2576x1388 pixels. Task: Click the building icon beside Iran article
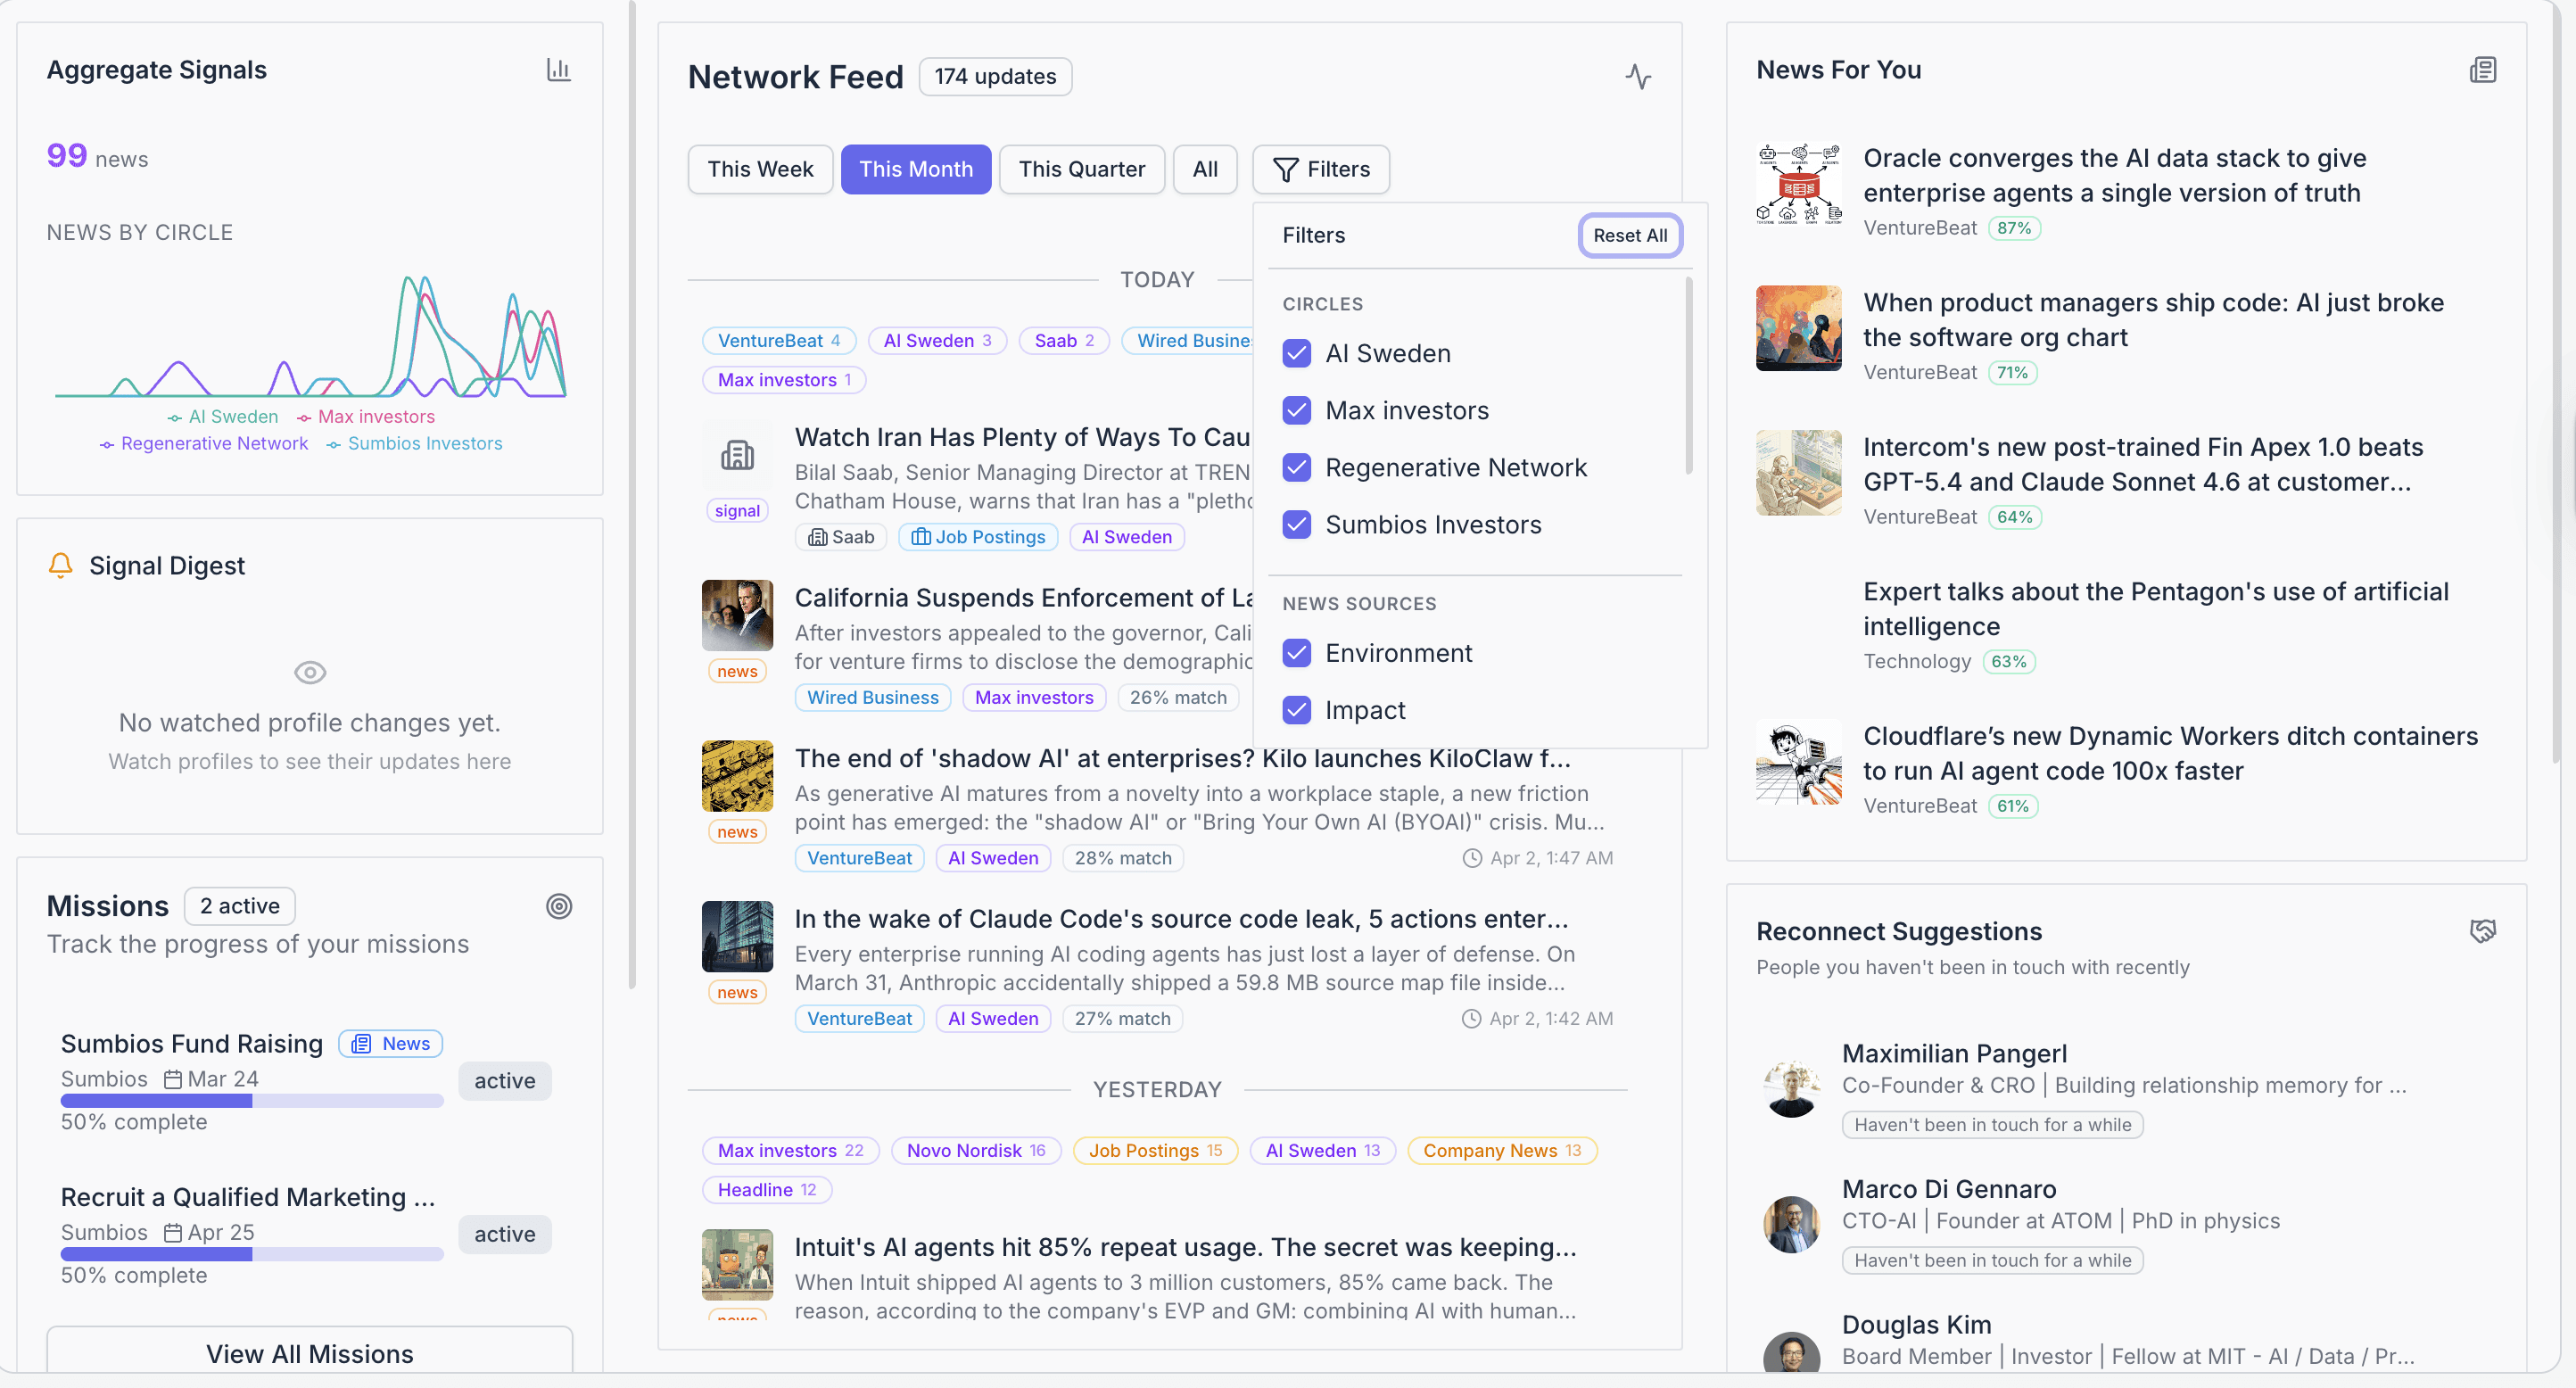tap(737, 456)
